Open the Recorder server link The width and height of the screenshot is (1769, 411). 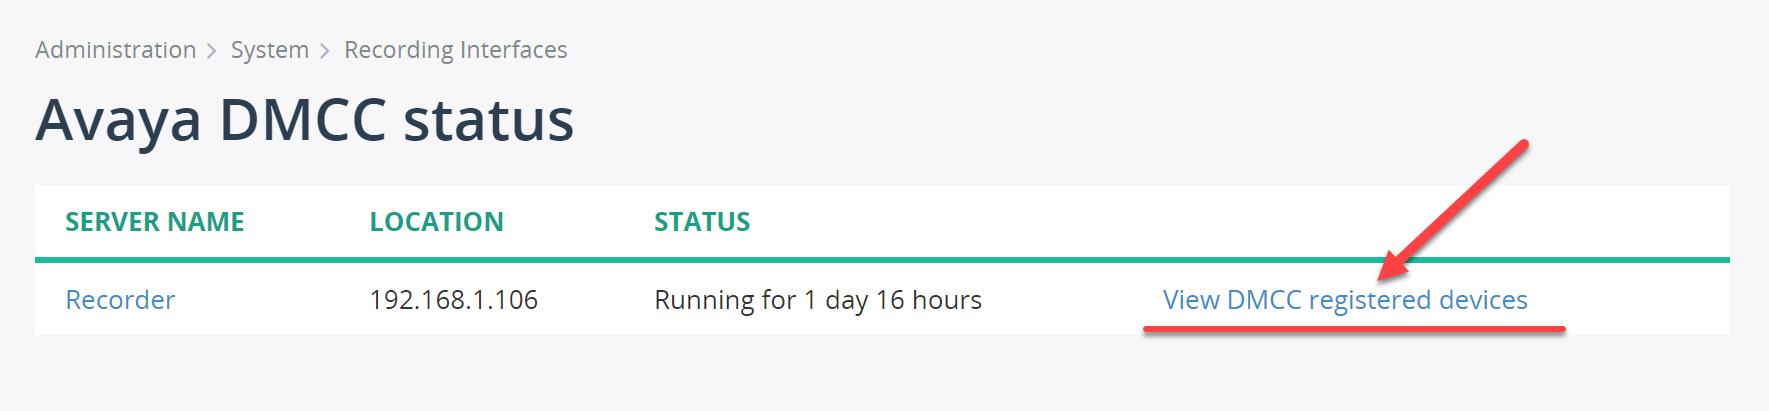120,300
